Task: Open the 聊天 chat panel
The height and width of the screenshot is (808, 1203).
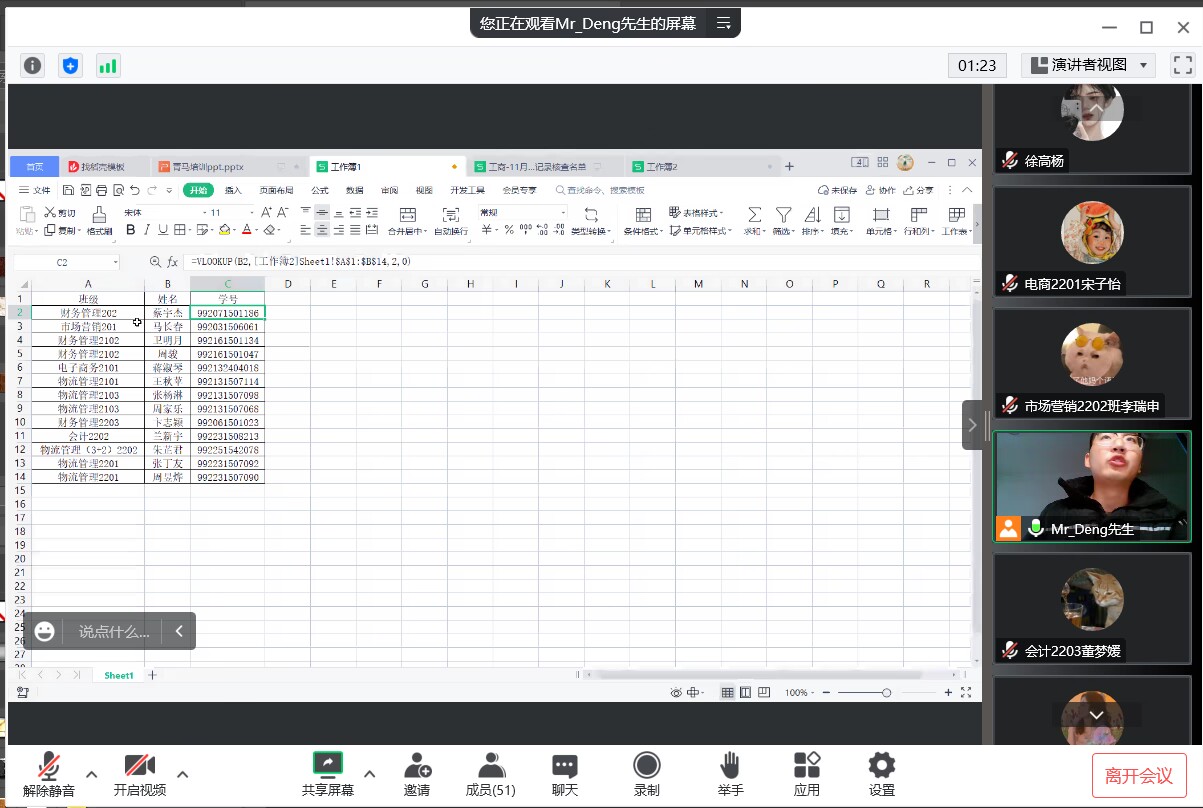Action: tap(565, 774)
